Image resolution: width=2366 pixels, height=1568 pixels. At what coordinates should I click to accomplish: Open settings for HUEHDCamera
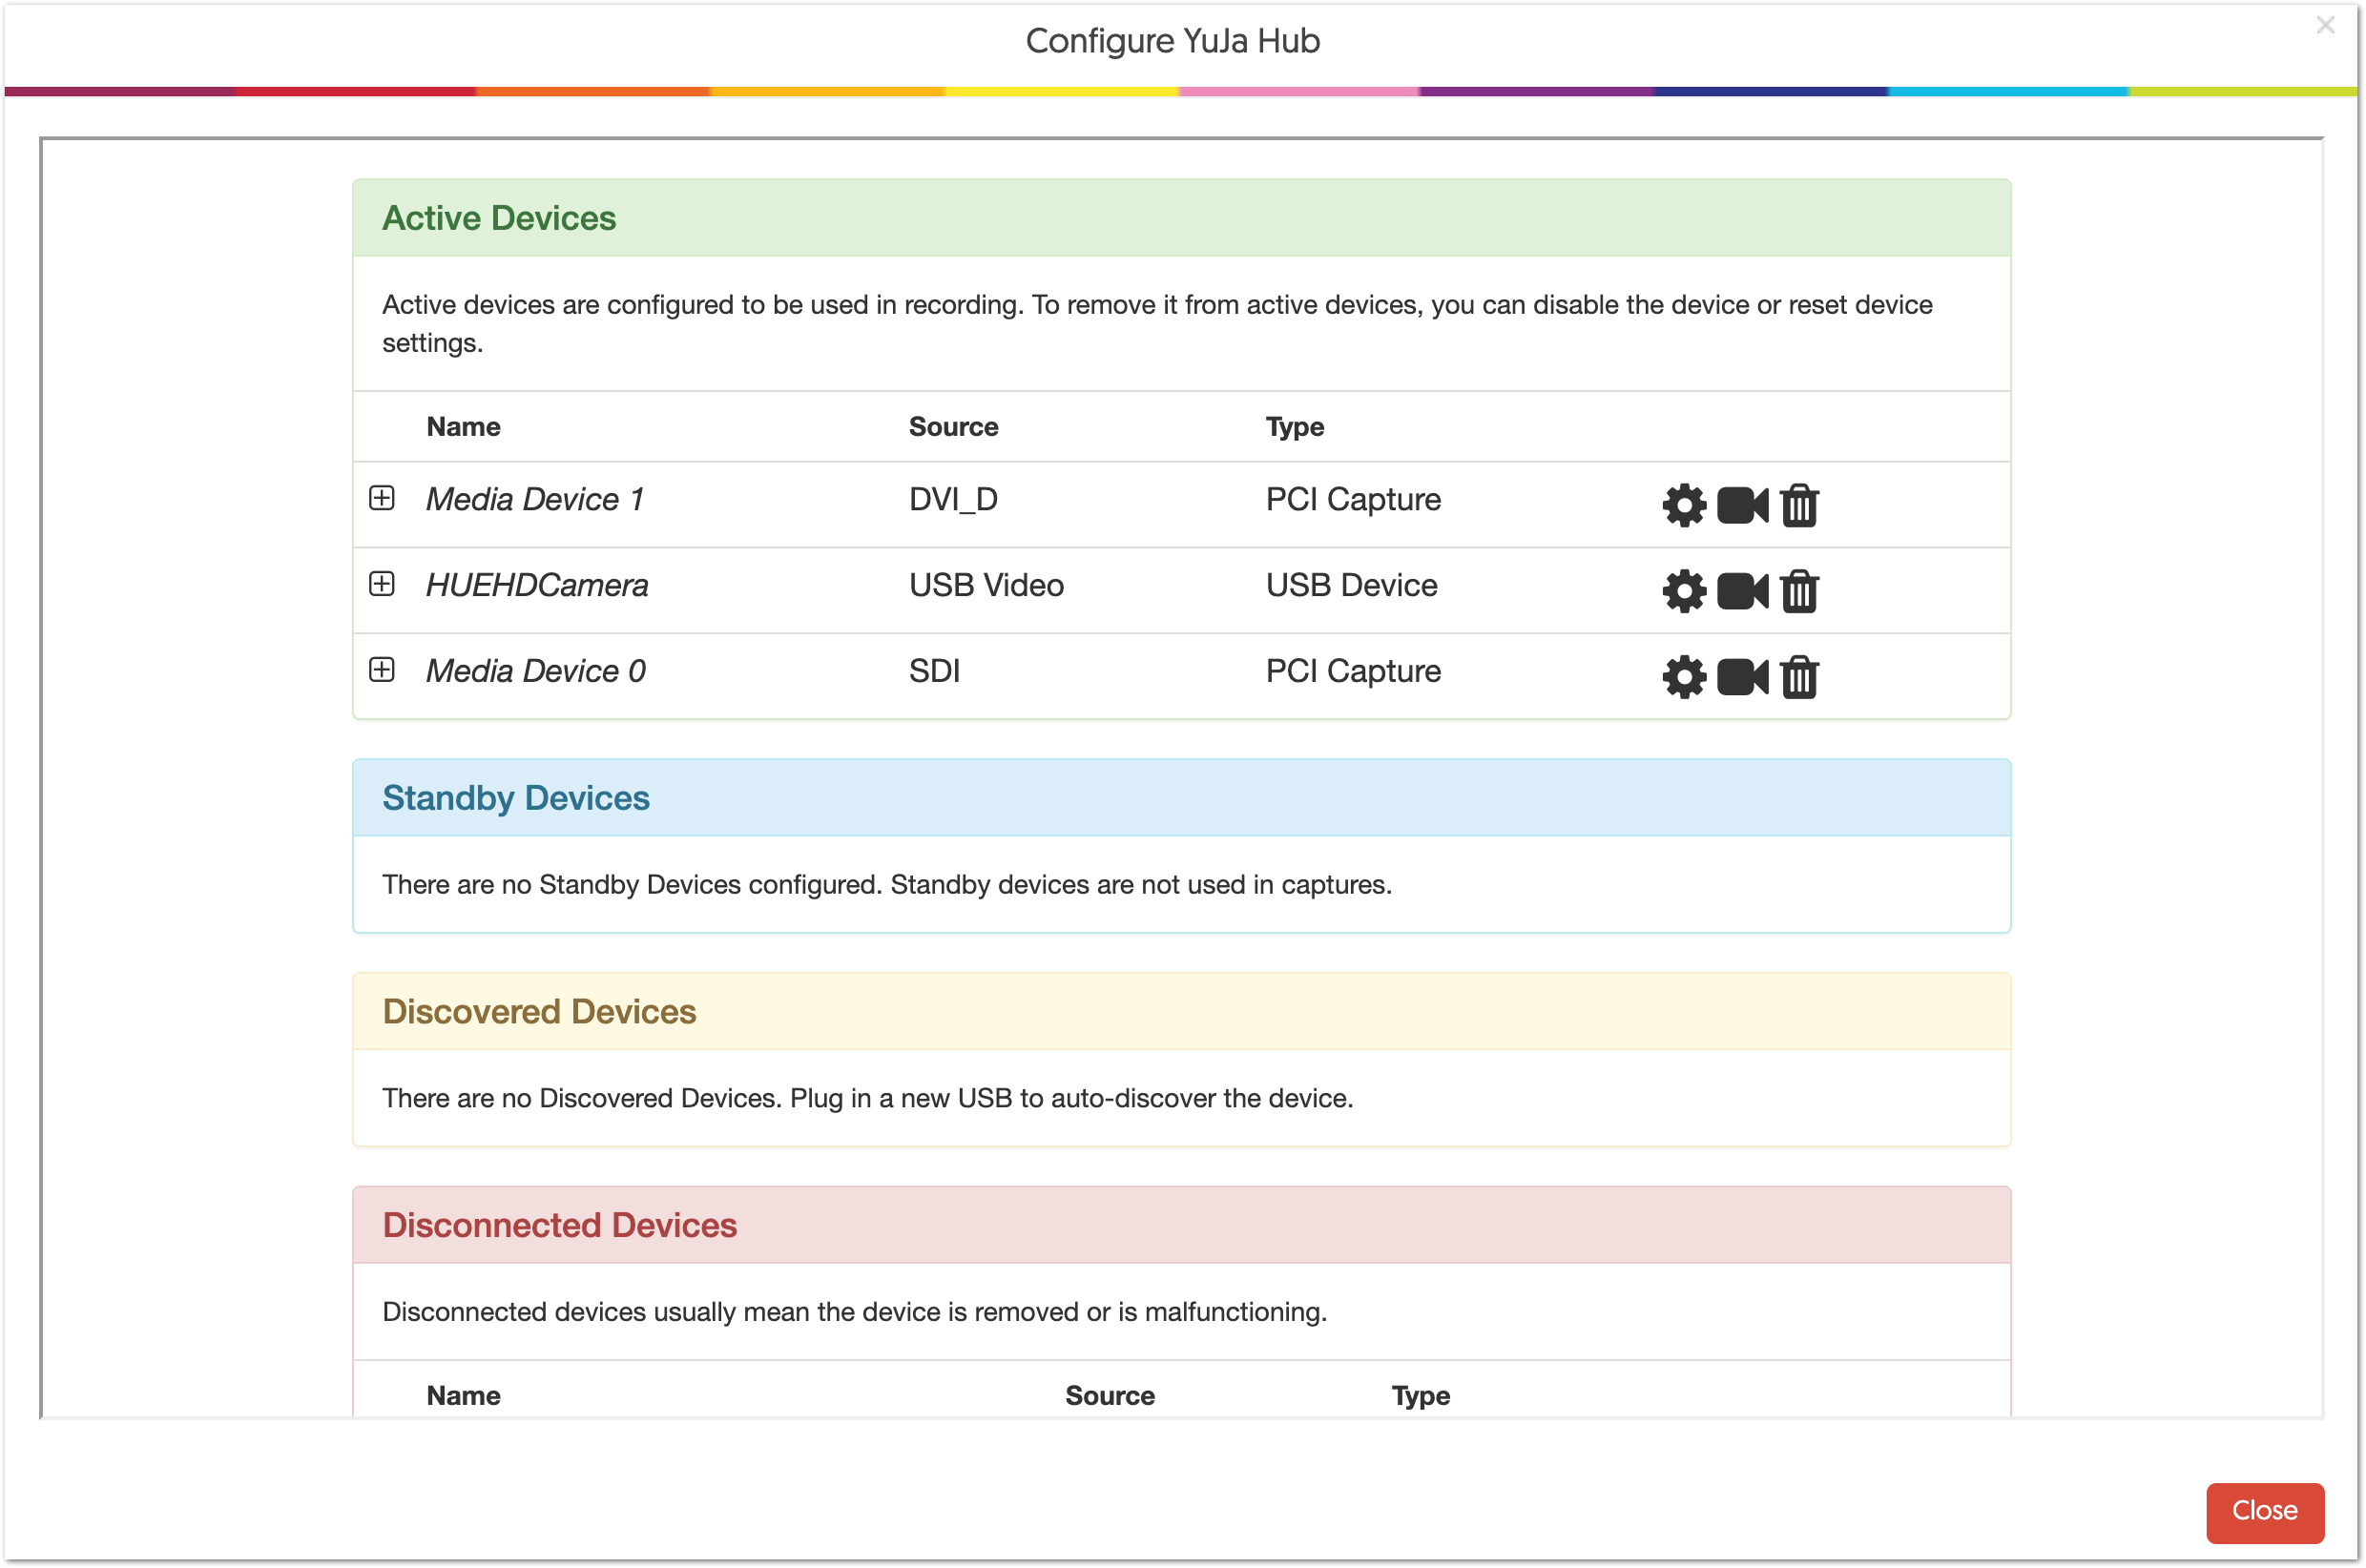[1684, 590]
